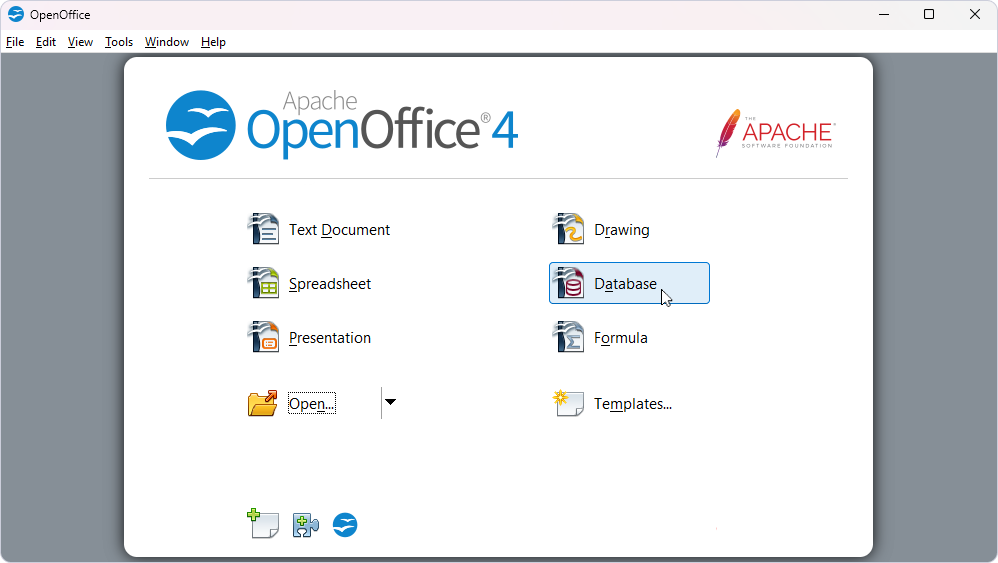The height and width of the screenshot is (563, 998).
Task: Click the Templates... button label
Action: tap(633, 404)
